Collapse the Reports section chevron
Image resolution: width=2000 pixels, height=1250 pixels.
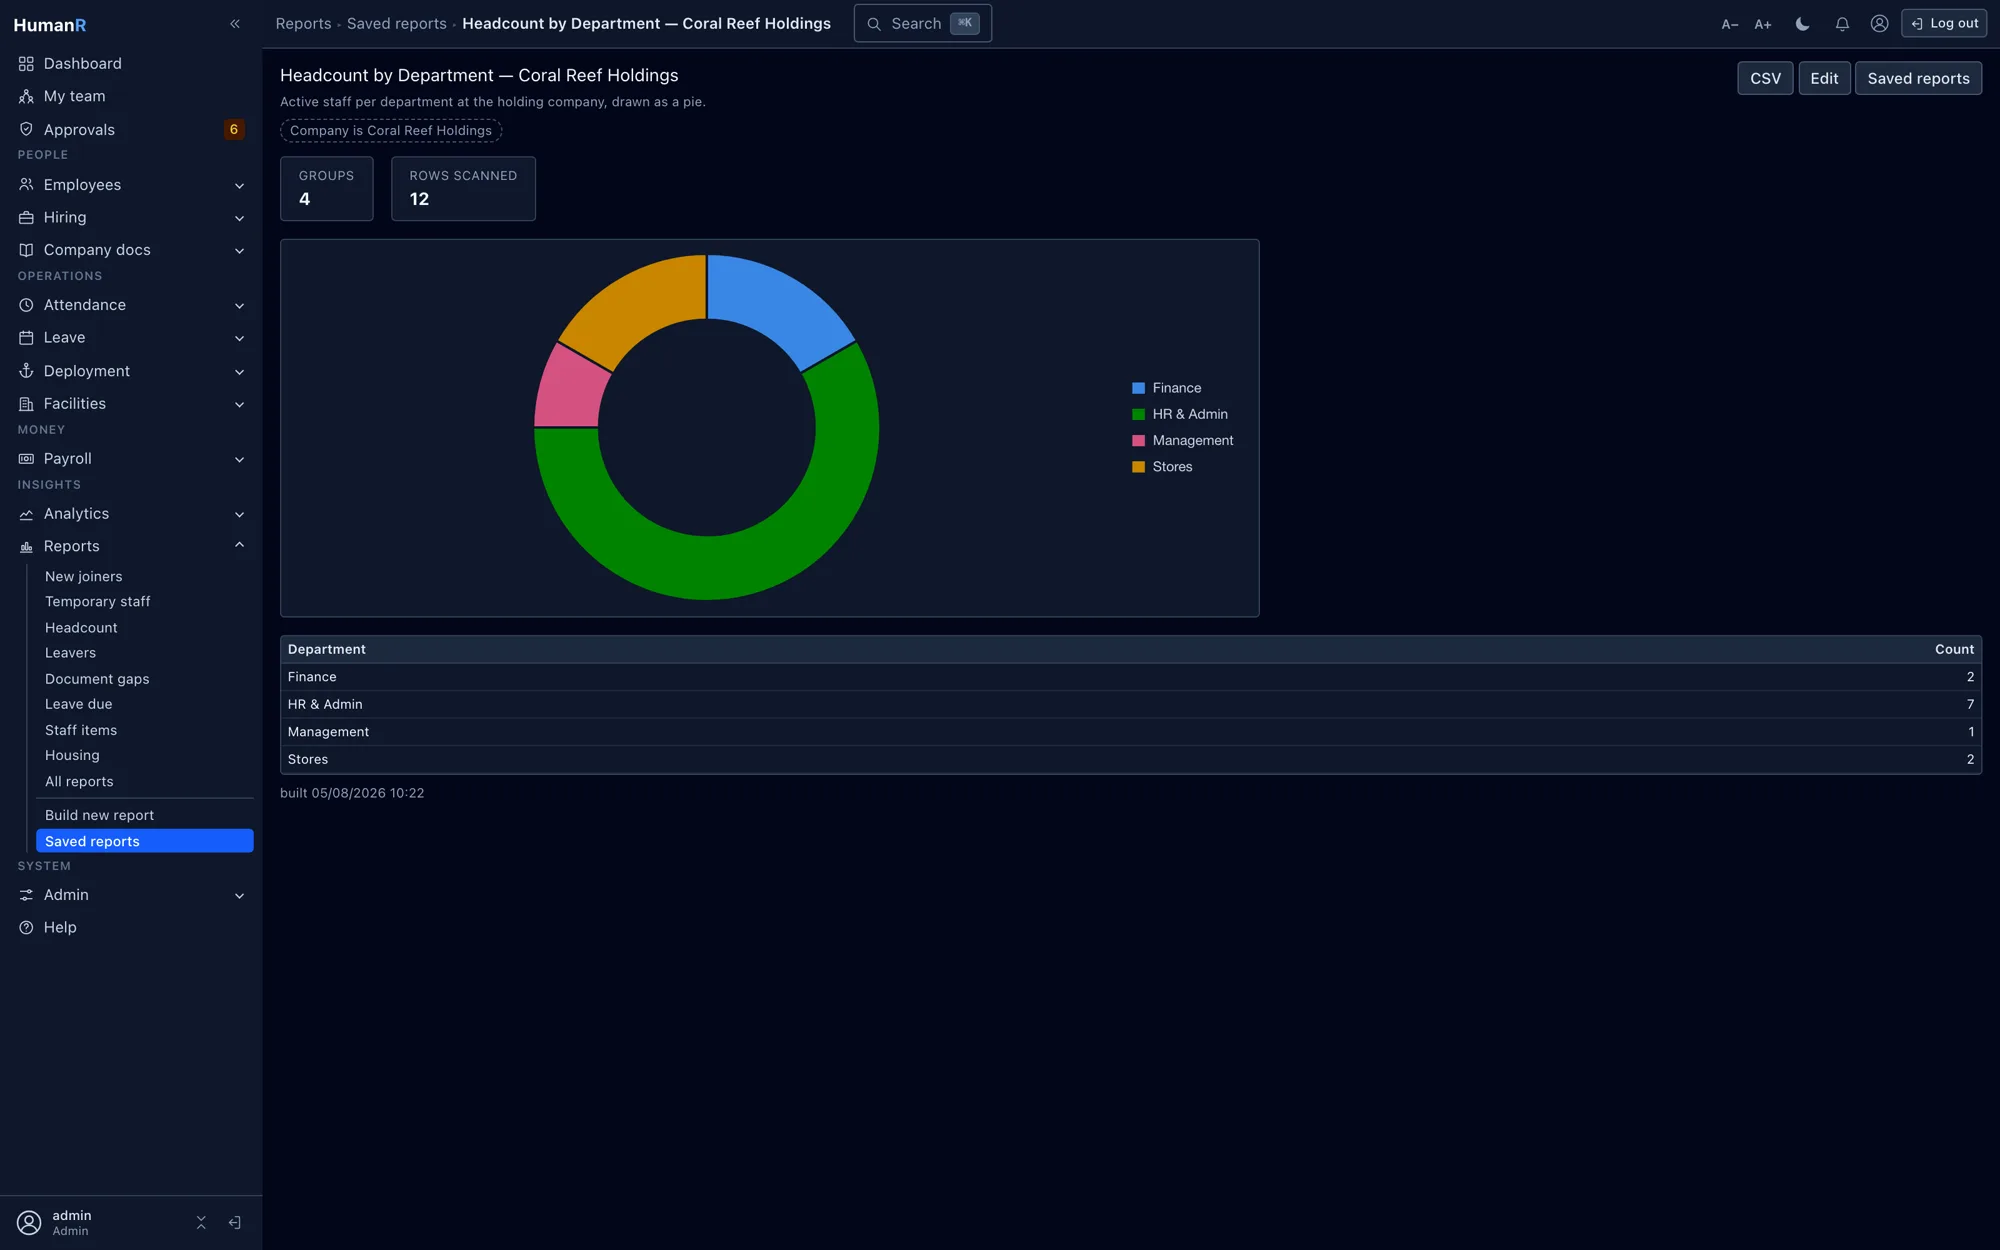[x=239, y=546]
